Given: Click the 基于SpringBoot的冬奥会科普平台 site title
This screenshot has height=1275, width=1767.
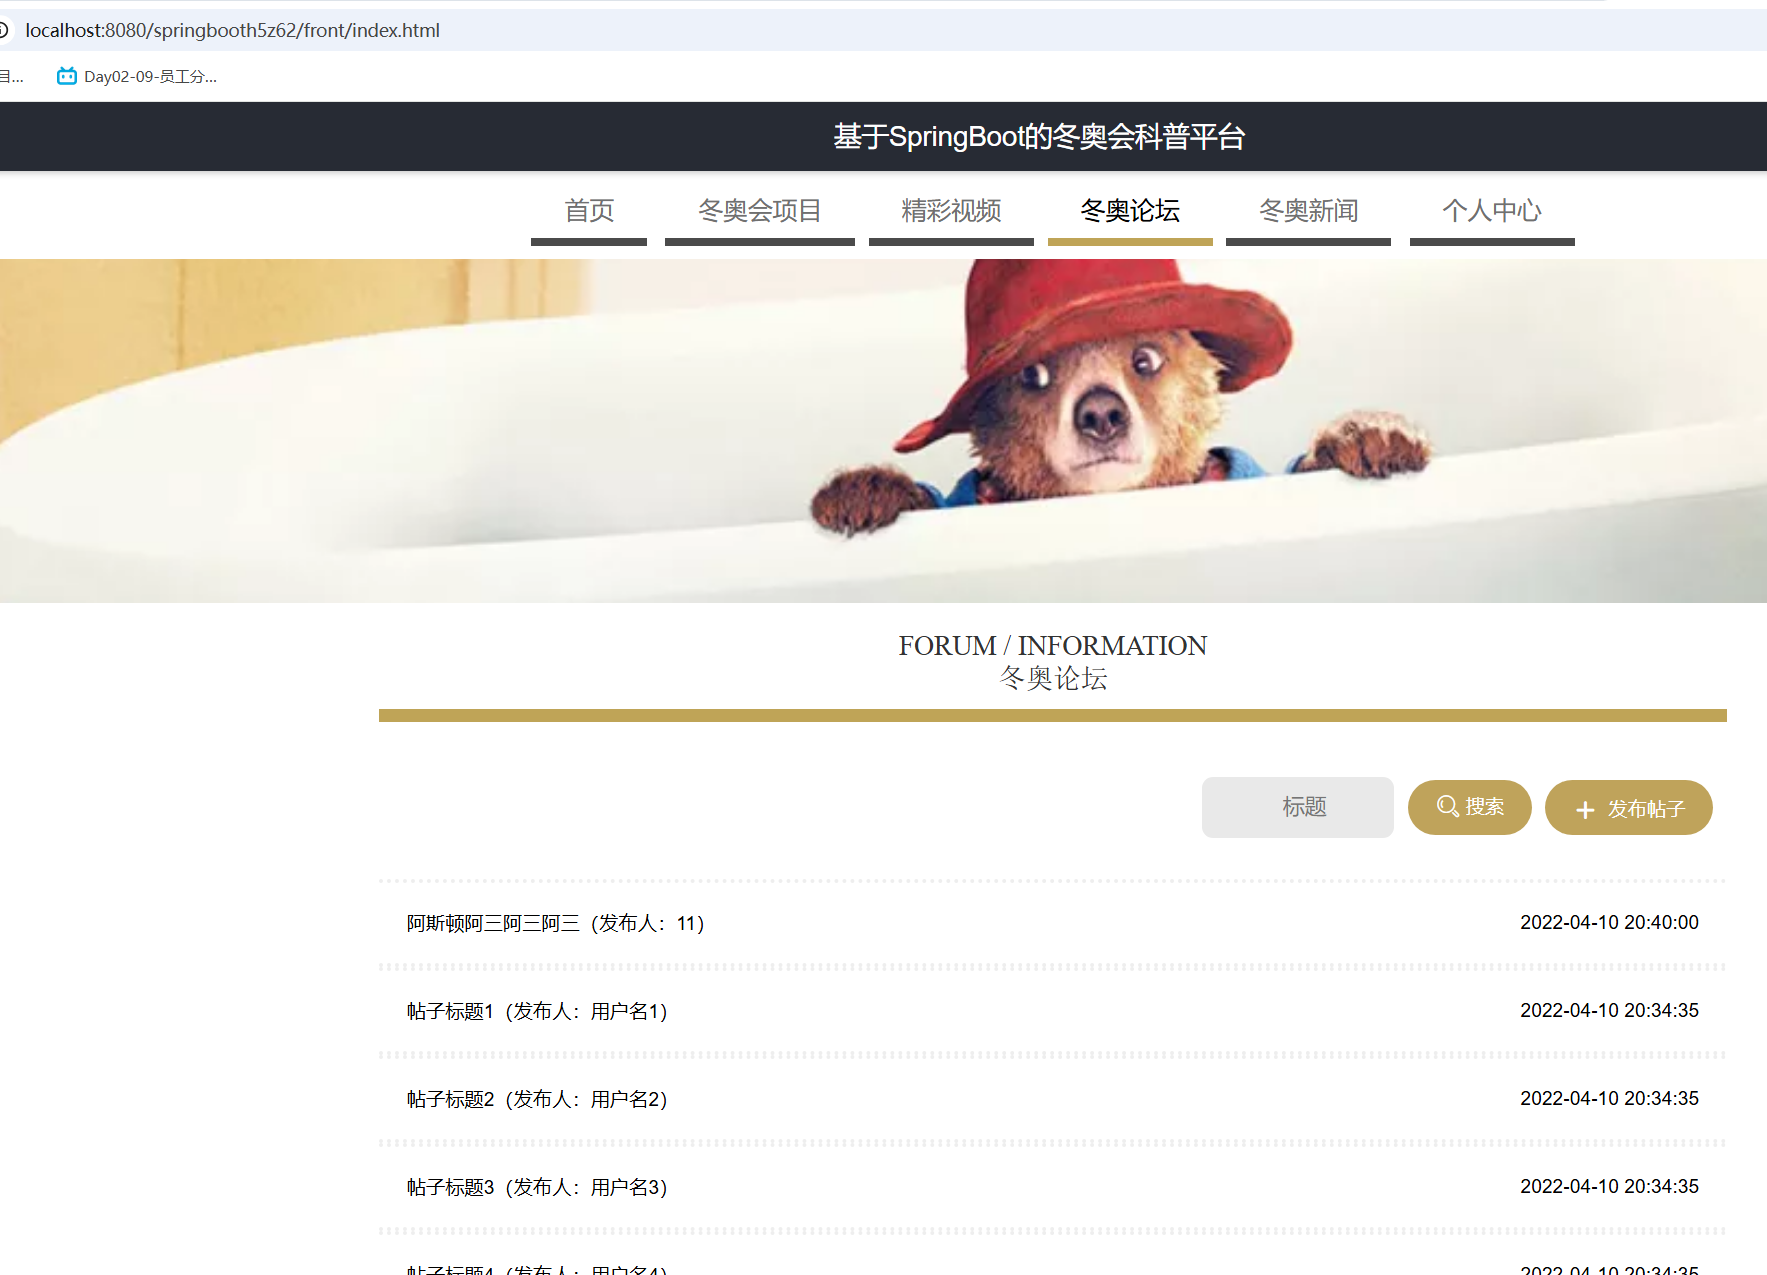Looking at the screenshot, I should coord(1039,136).
